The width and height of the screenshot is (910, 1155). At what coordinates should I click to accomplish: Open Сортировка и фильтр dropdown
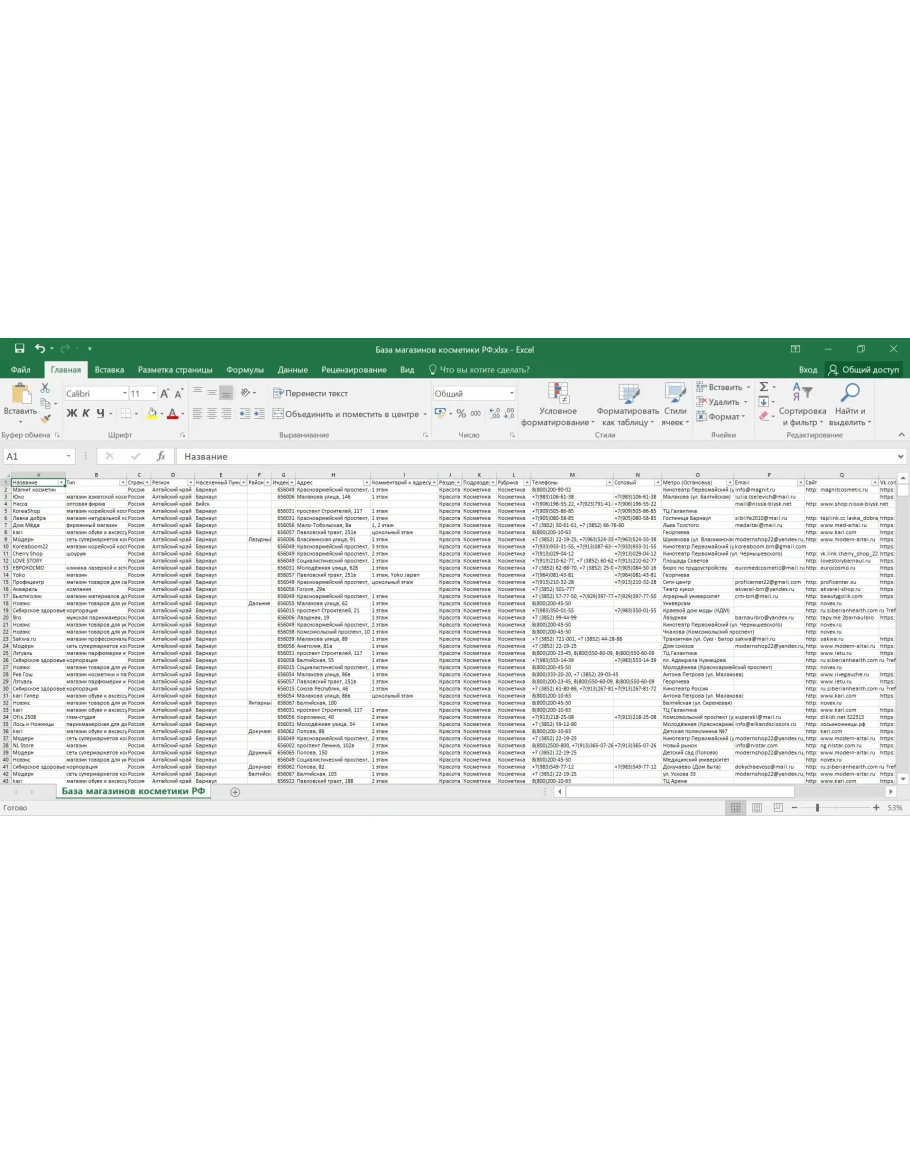(x=802, y=405)
